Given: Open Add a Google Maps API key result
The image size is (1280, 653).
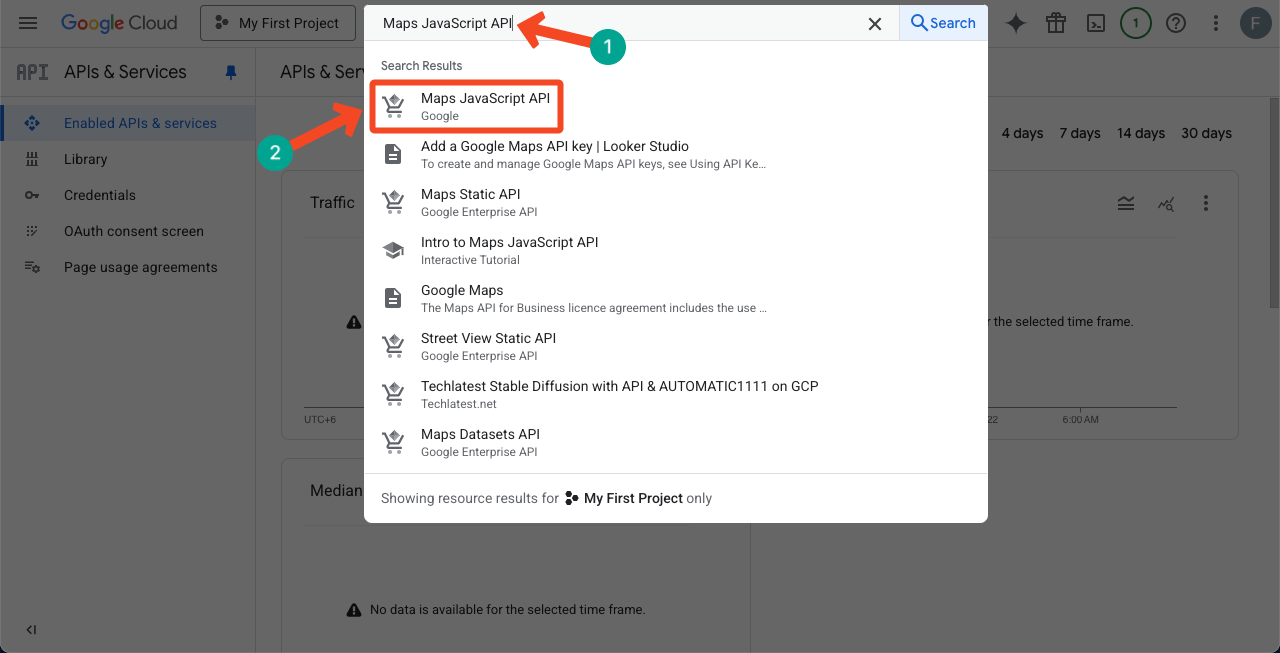Looking at the screenshot, I should click(676, 154).
